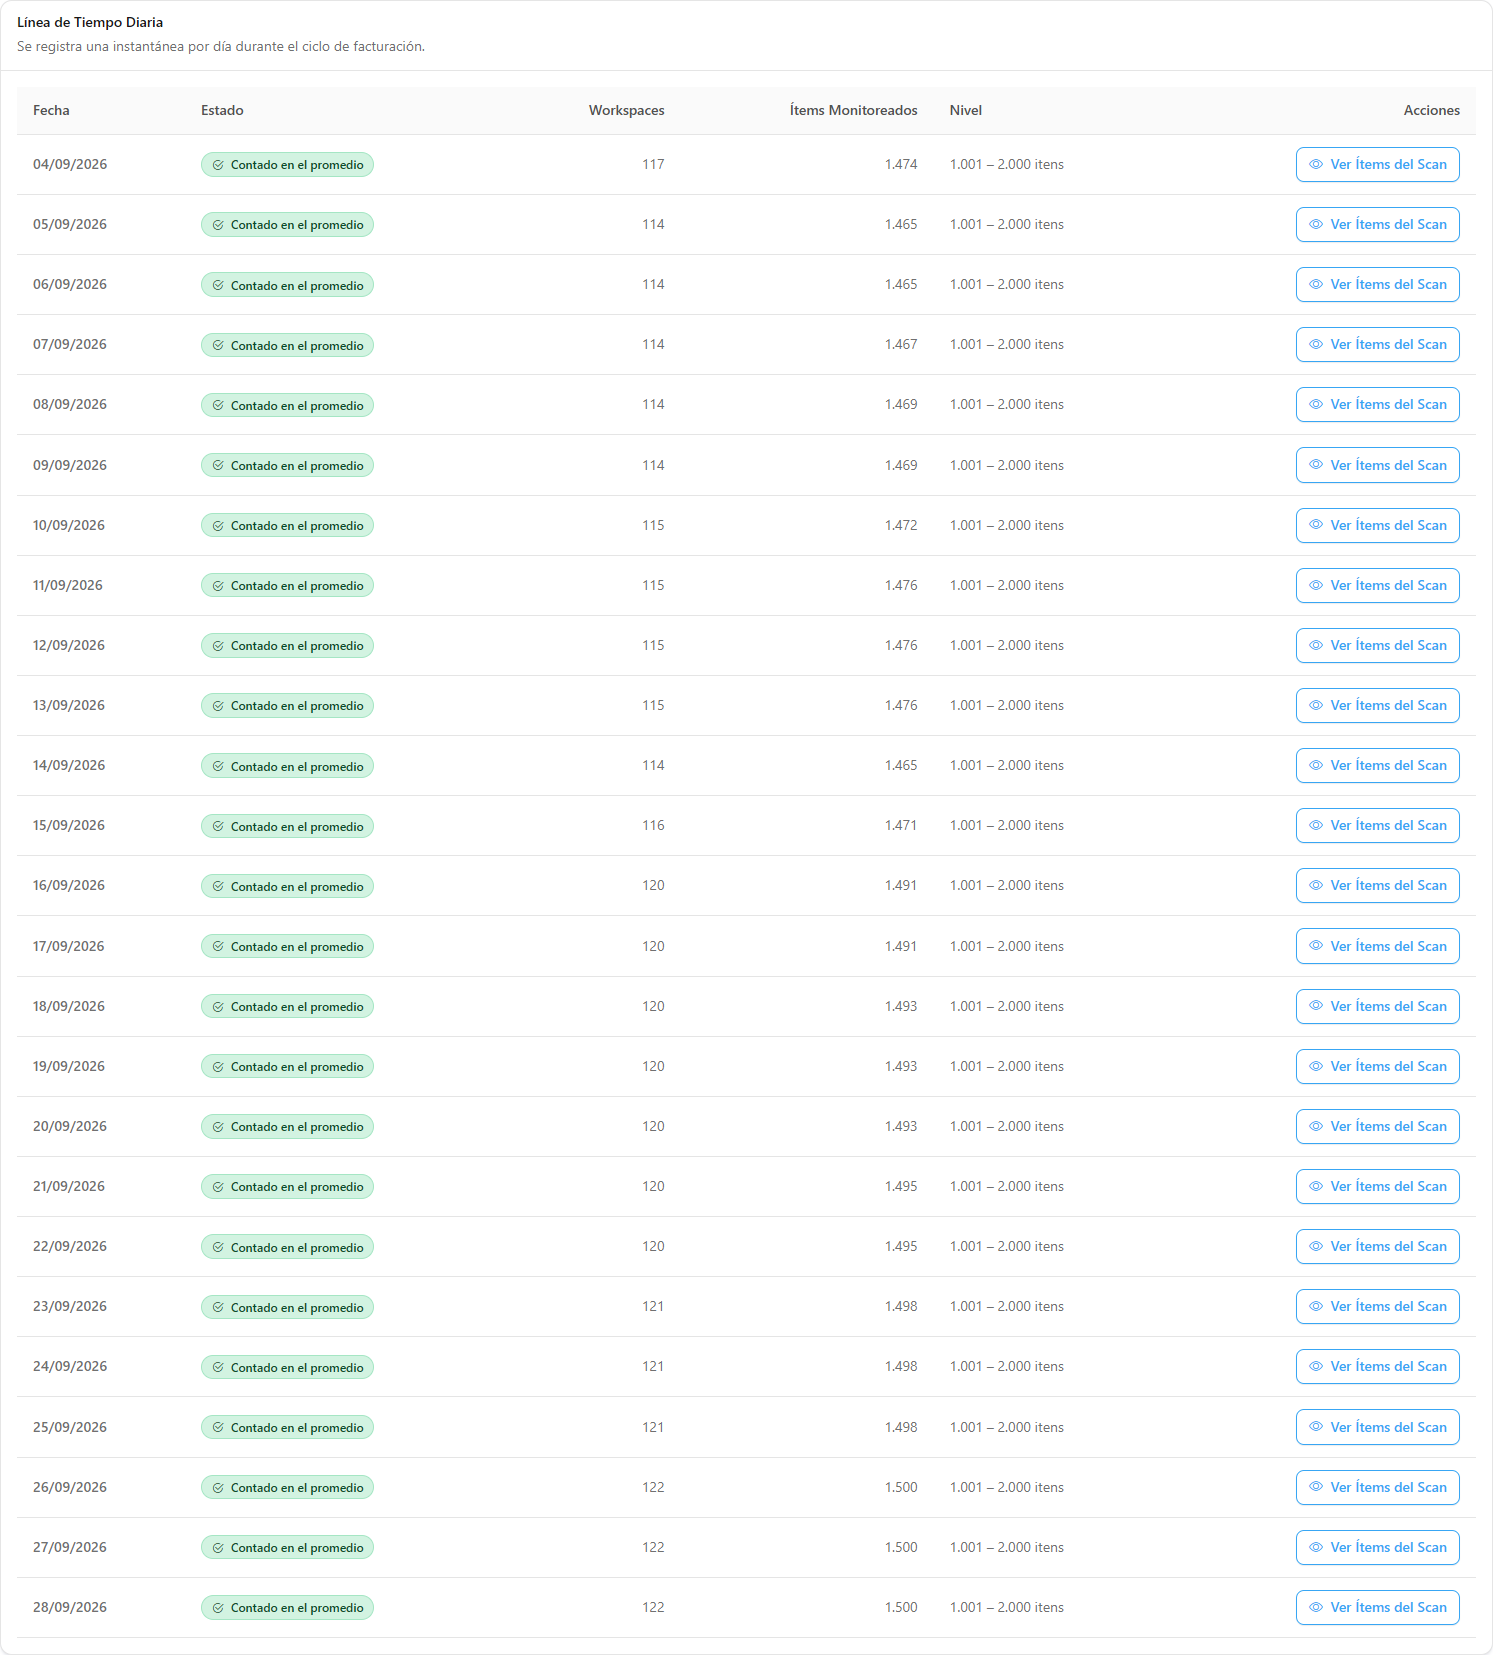
Task: Click eye icon in the 18/09/2026 row
Action: pos(1316,1006)
